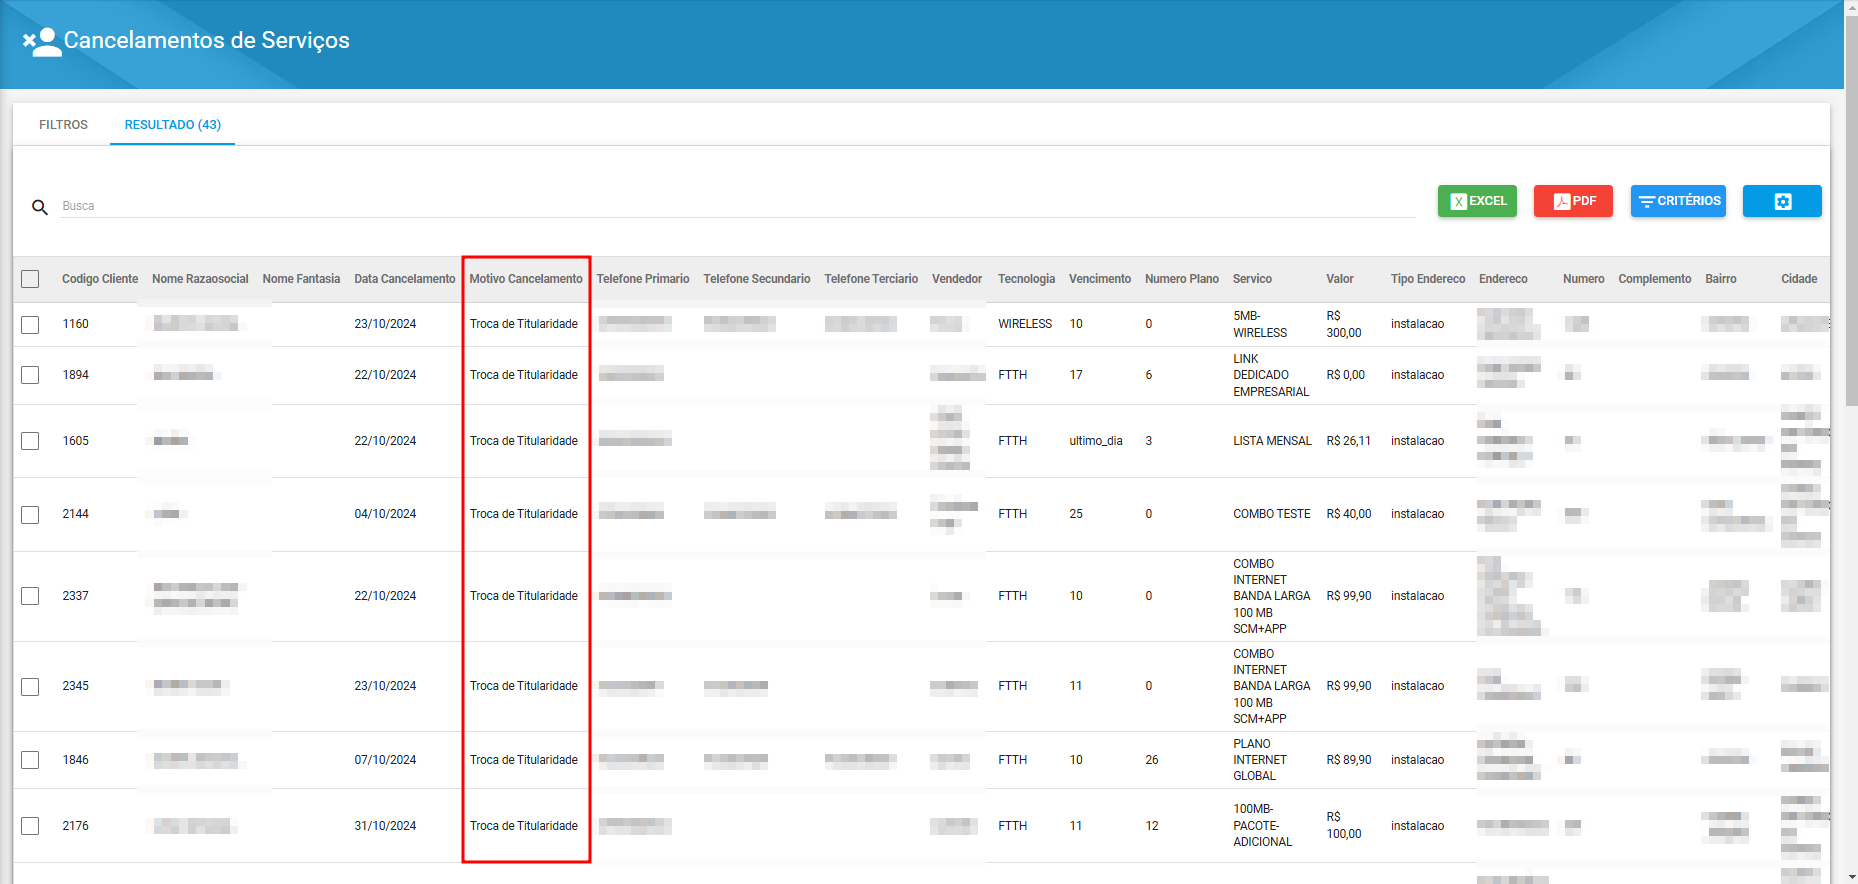Check the row for client 2176
Image resolution: width=1858 pixels, height=884 pixels.
[x=30, y=826]
